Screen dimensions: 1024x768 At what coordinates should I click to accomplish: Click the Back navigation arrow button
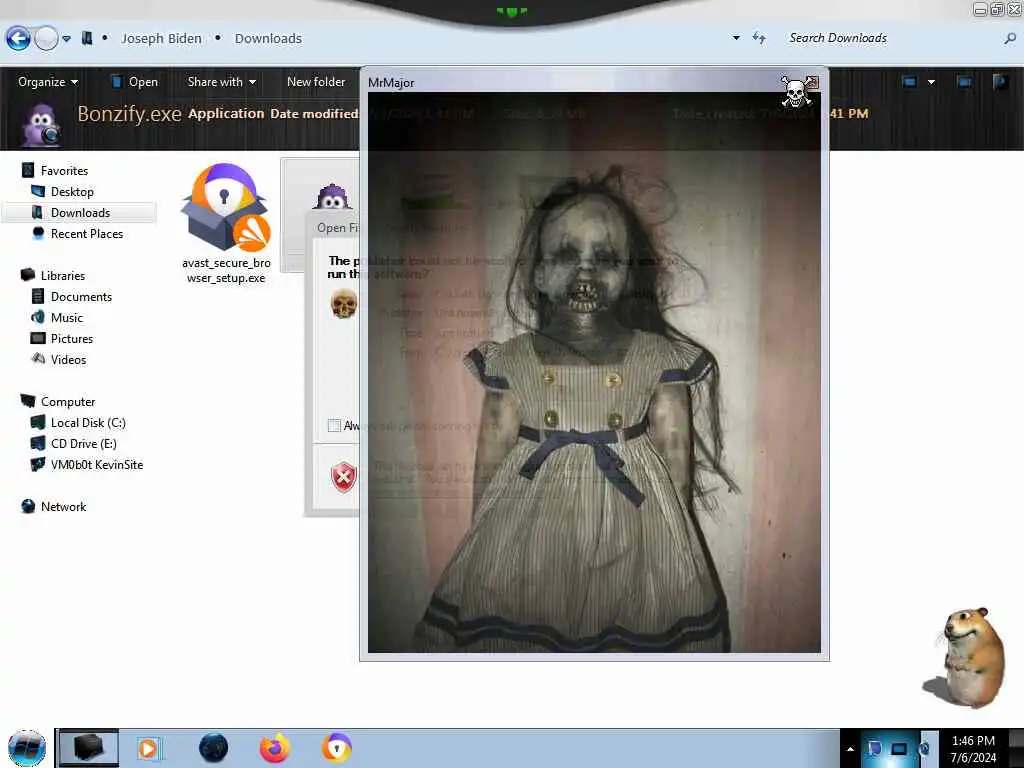(18, 39)
